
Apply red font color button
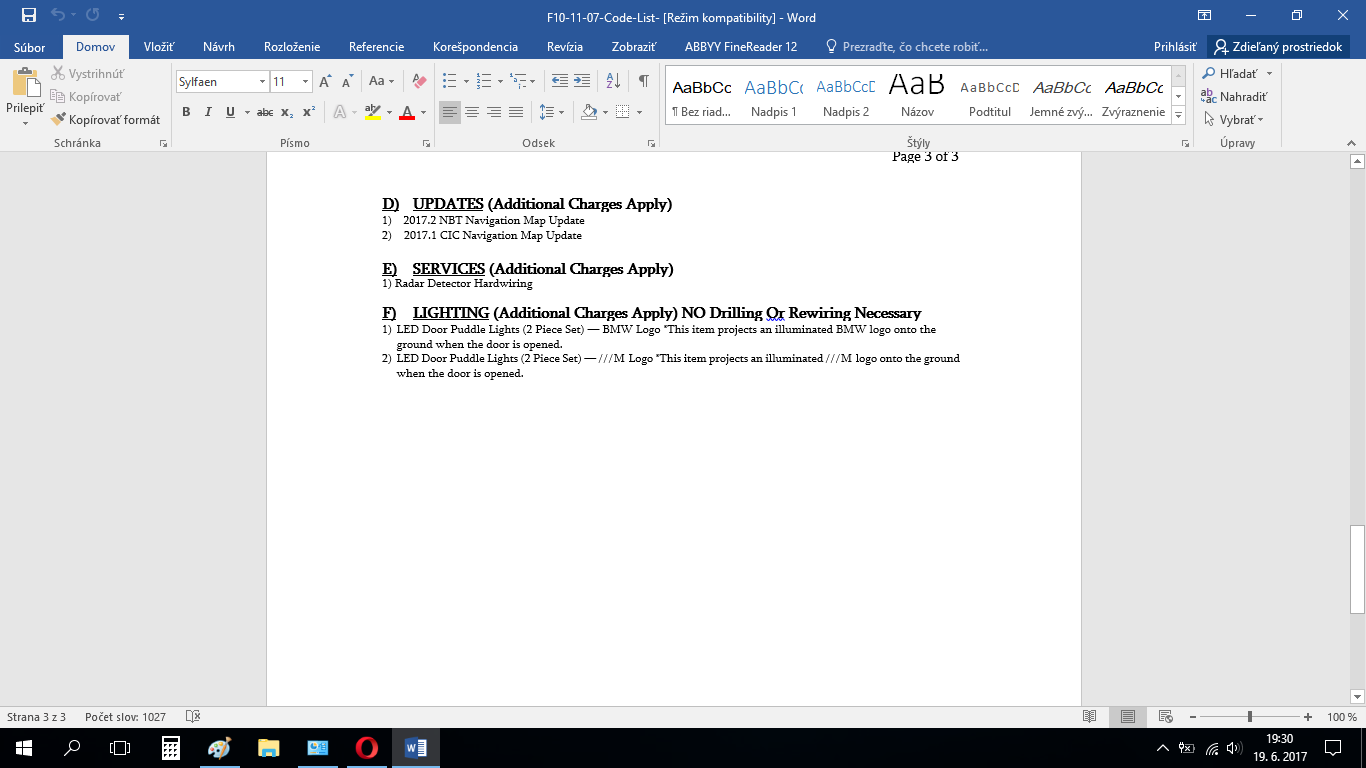(x=407, y=112)
